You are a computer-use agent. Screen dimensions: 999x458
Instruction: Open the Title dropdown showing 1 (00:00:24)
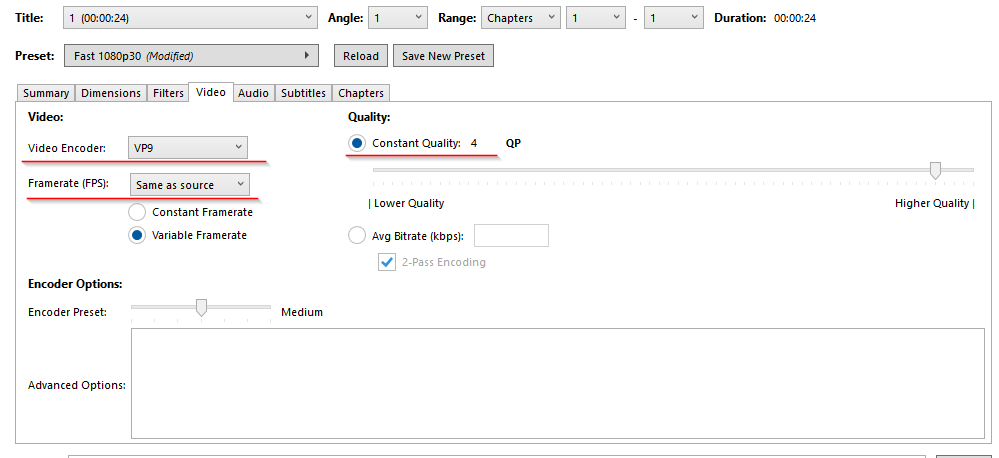[x=190, y=18]
